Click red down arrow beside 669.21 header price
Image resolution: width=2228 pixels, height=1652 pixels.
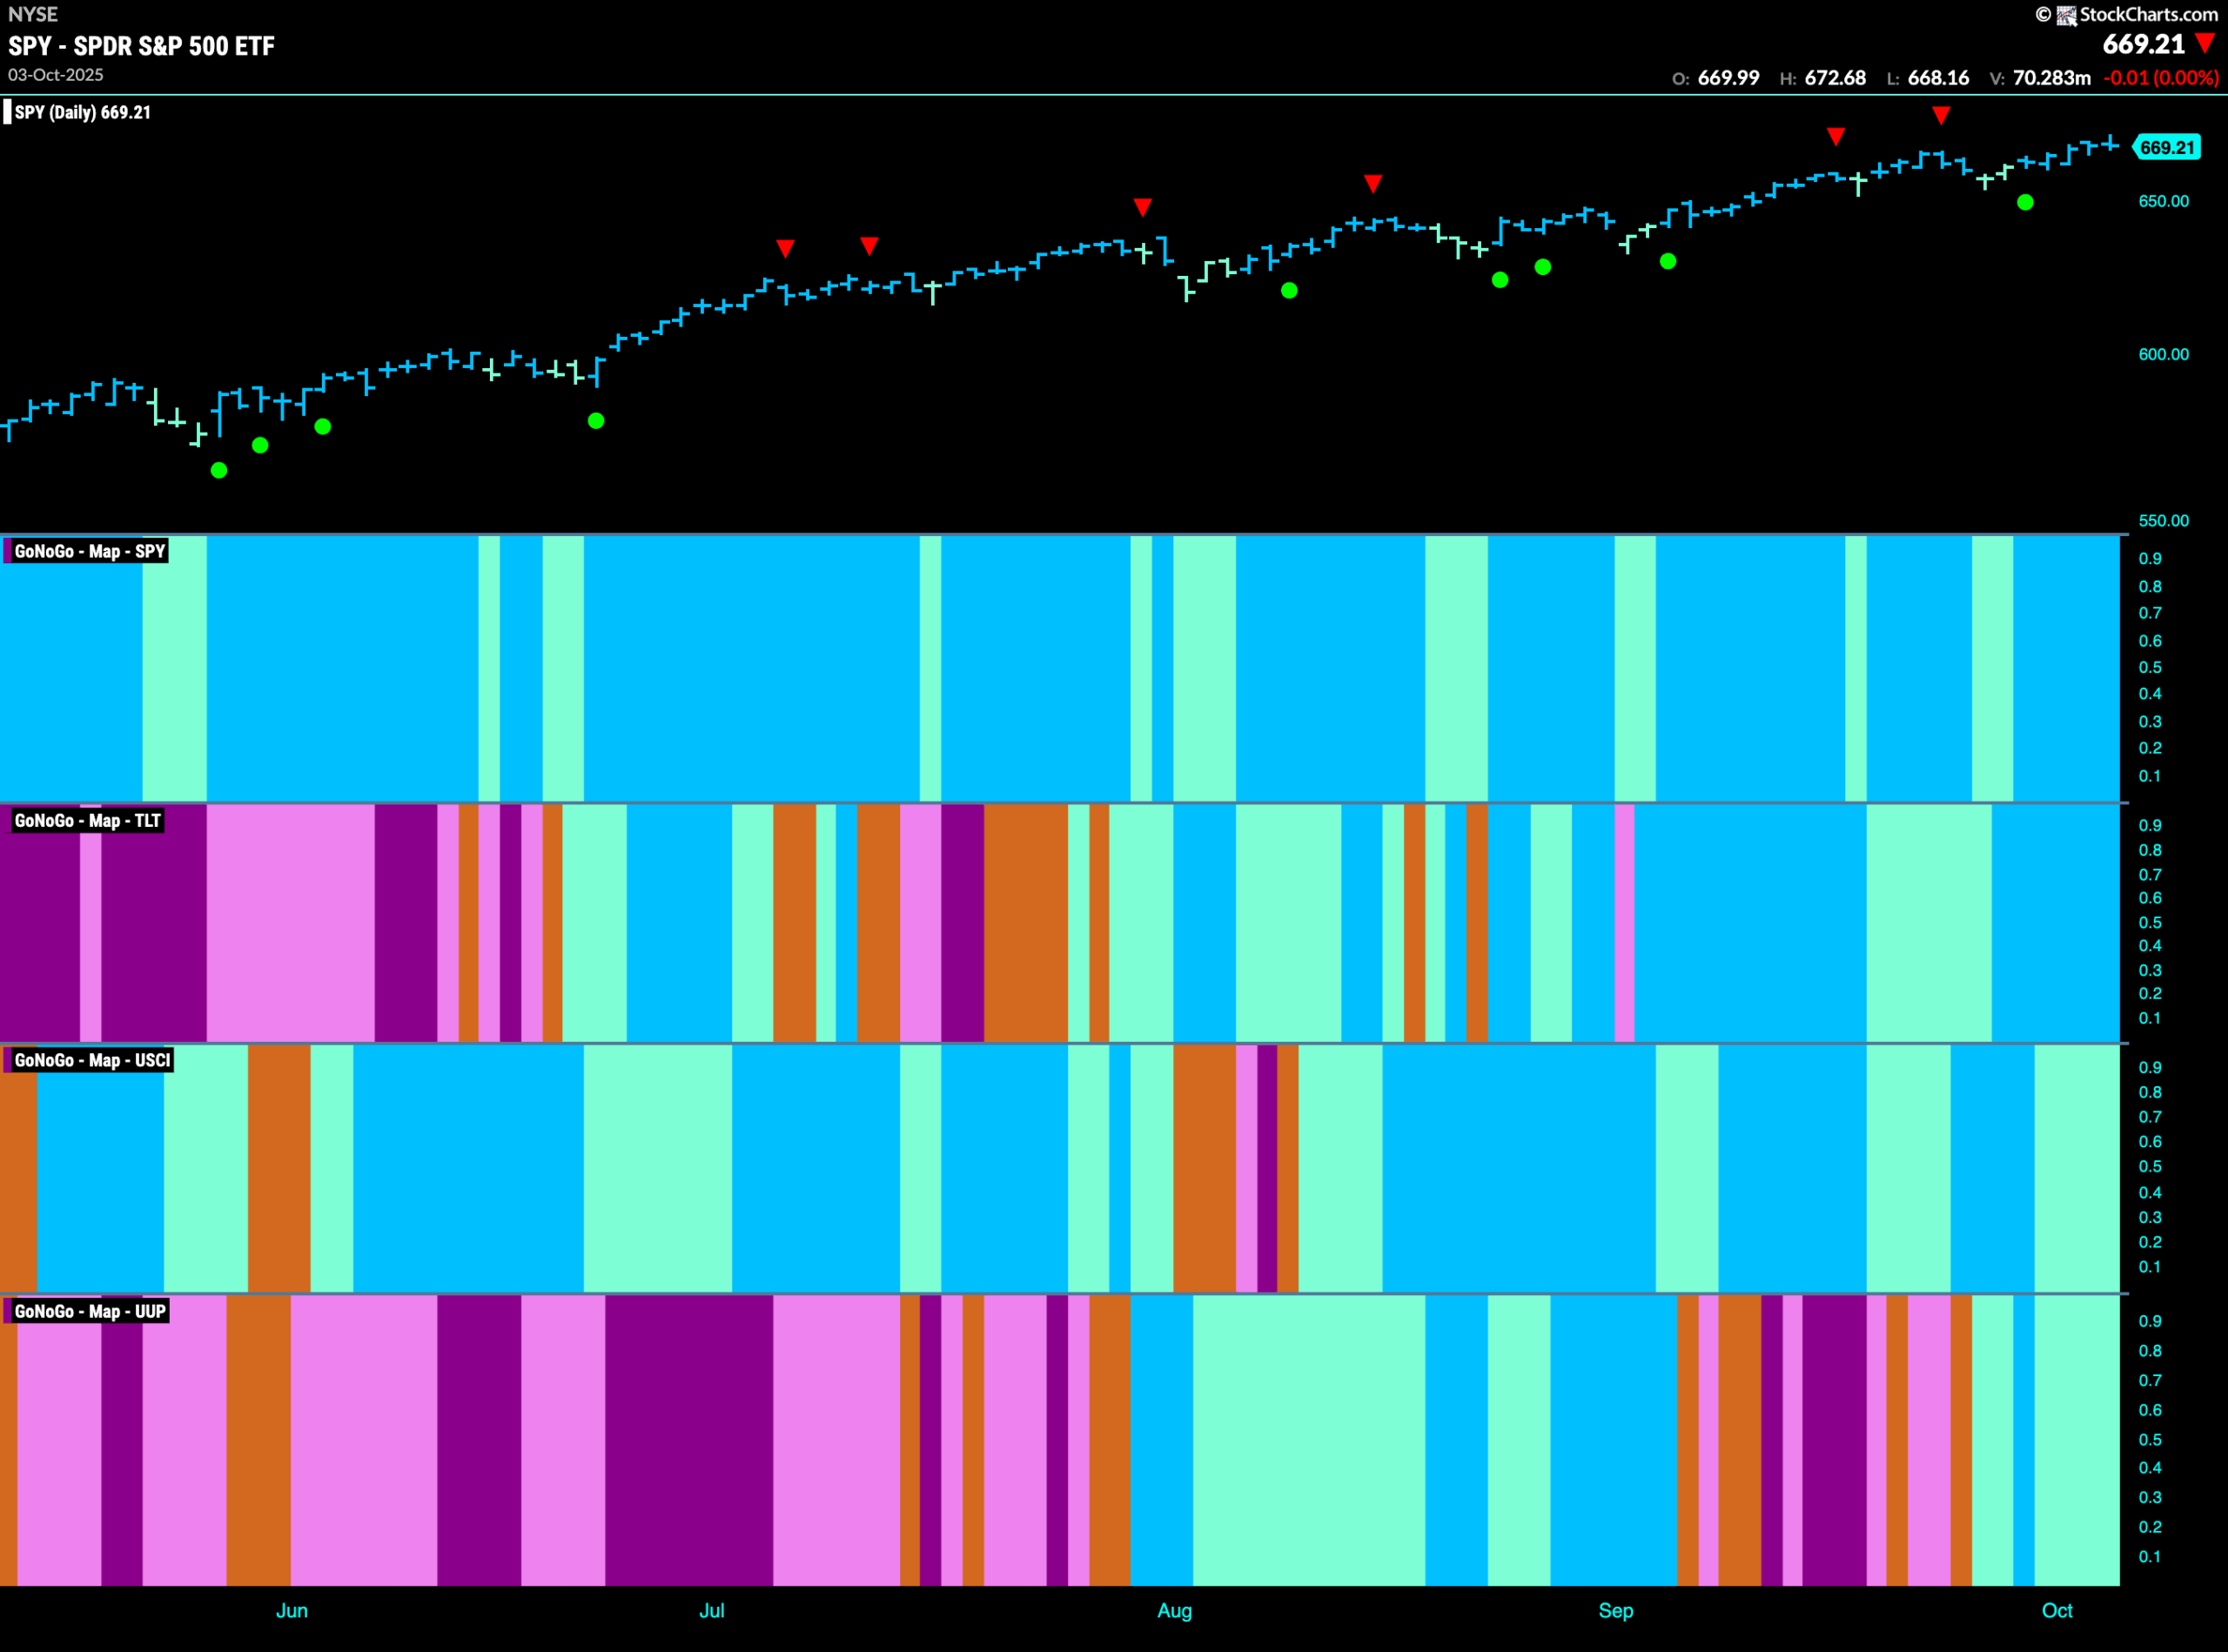(2205, 43)
